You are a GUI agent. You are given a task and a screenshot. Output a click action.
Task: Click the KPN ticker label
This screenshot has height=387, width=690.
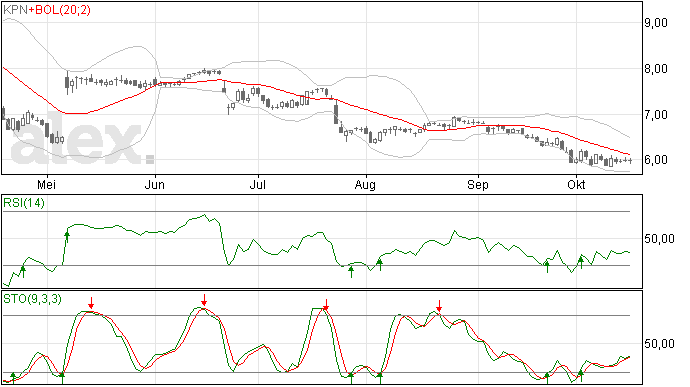pos(16,10)
